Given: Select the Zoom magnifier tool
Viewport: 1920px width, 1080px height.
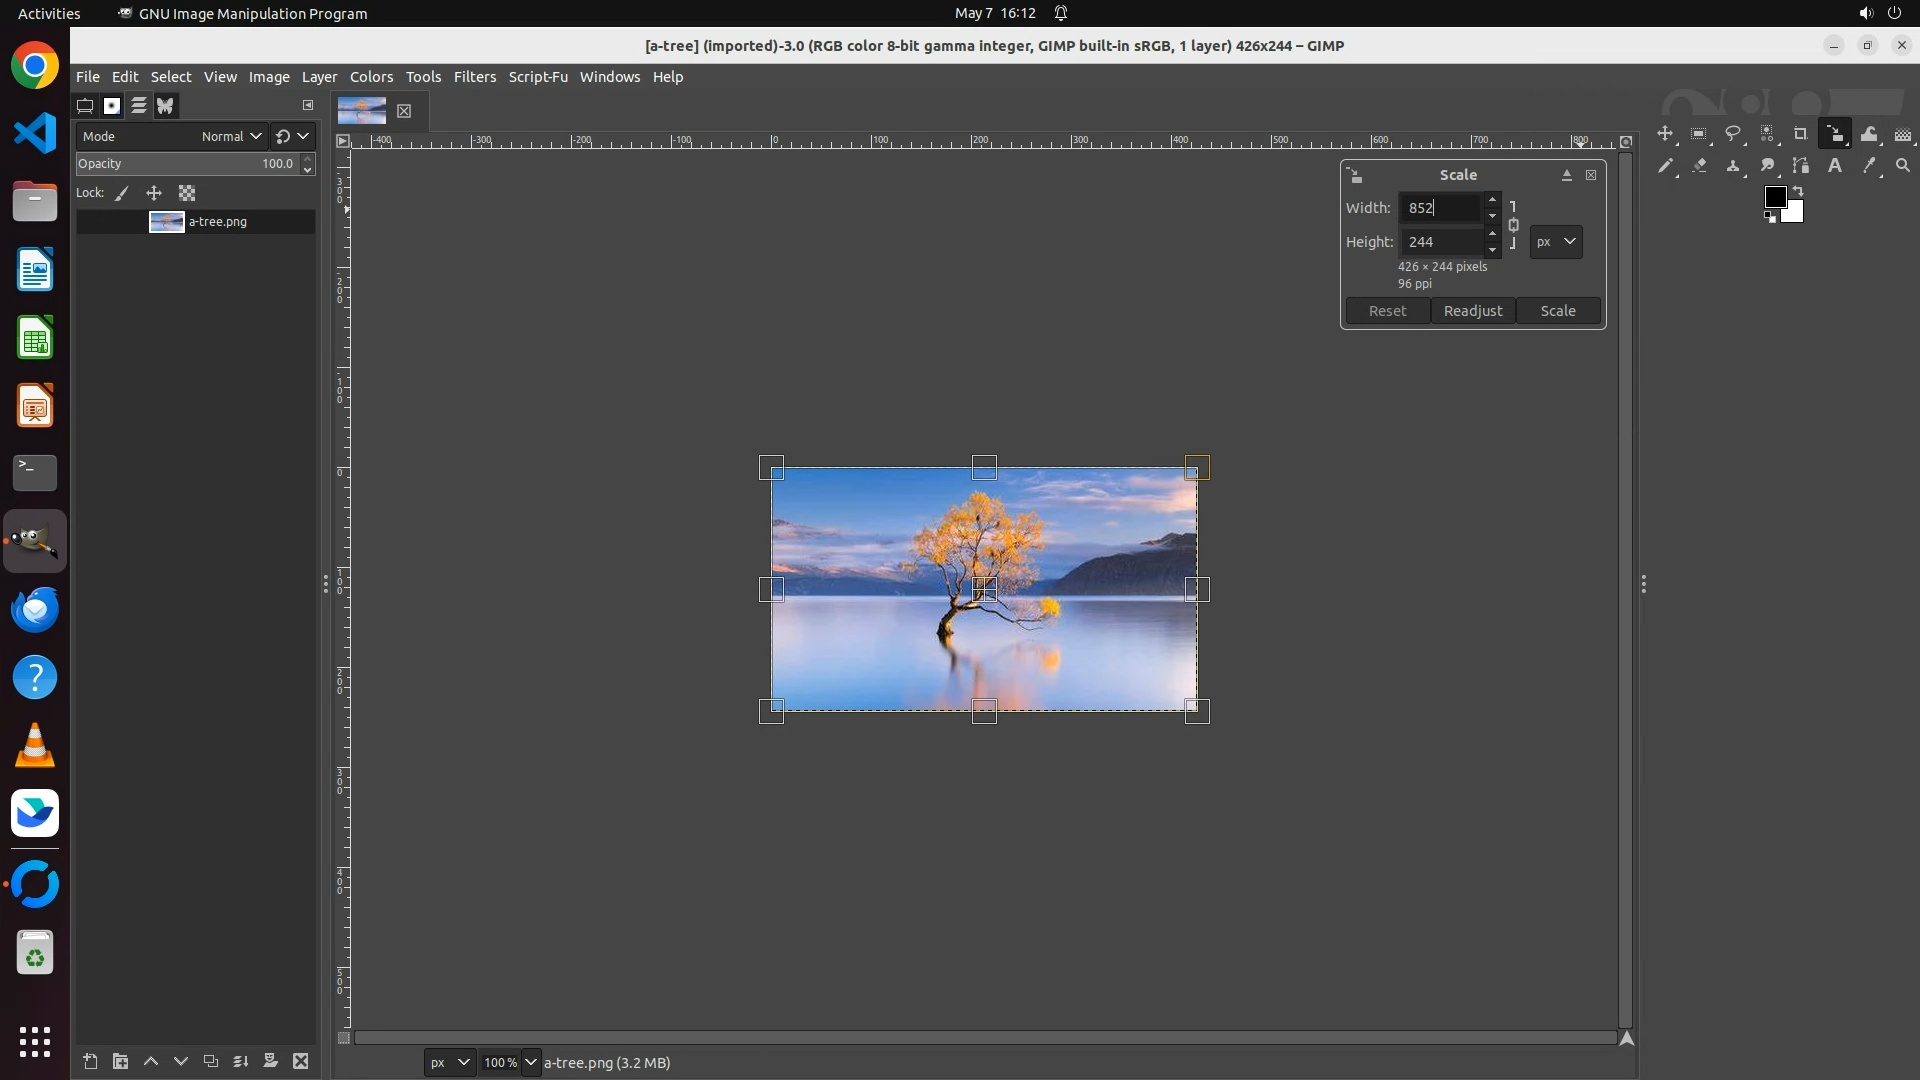Looking at the screenshot, I should coord(1903,166).
